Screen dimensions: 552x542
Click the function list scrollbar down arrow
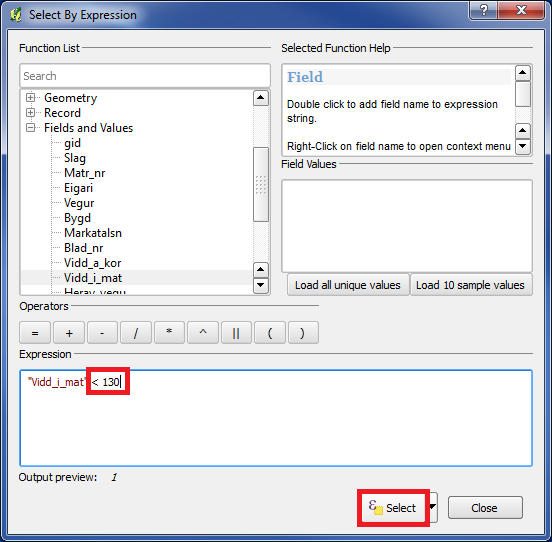[x=261, y=285]
